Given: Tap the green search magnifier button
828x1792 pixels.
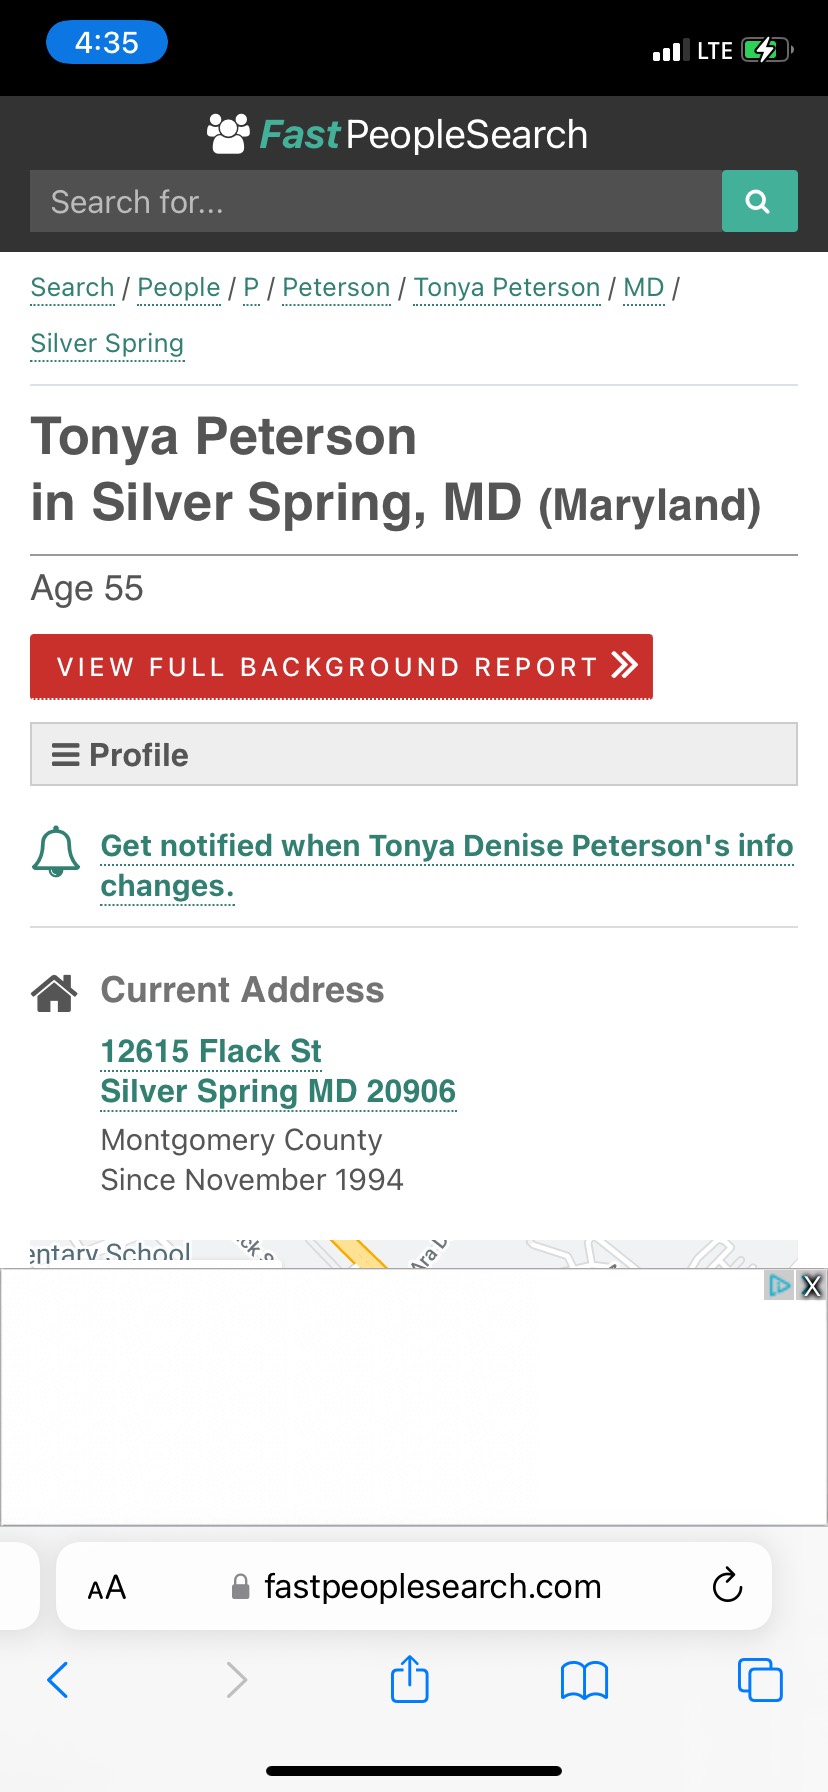Looking at the screenshot, I should [x=759, y=201].
